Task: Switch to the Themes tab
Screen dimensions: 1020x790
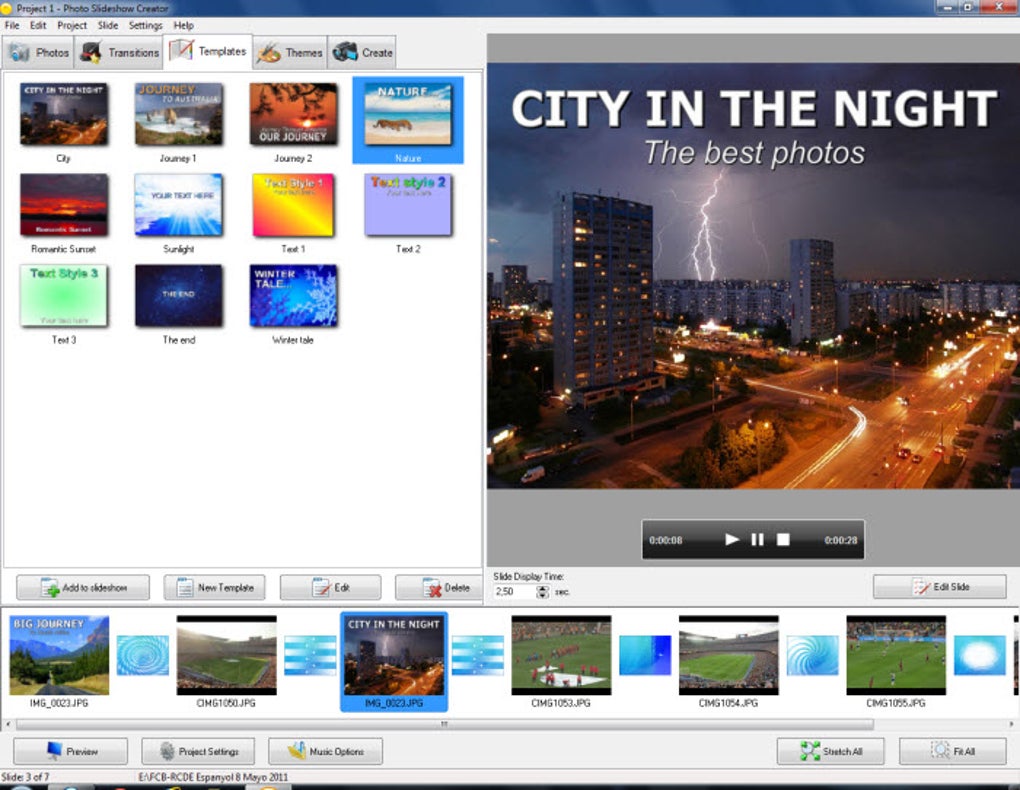Action: click(x=290, y=51)
